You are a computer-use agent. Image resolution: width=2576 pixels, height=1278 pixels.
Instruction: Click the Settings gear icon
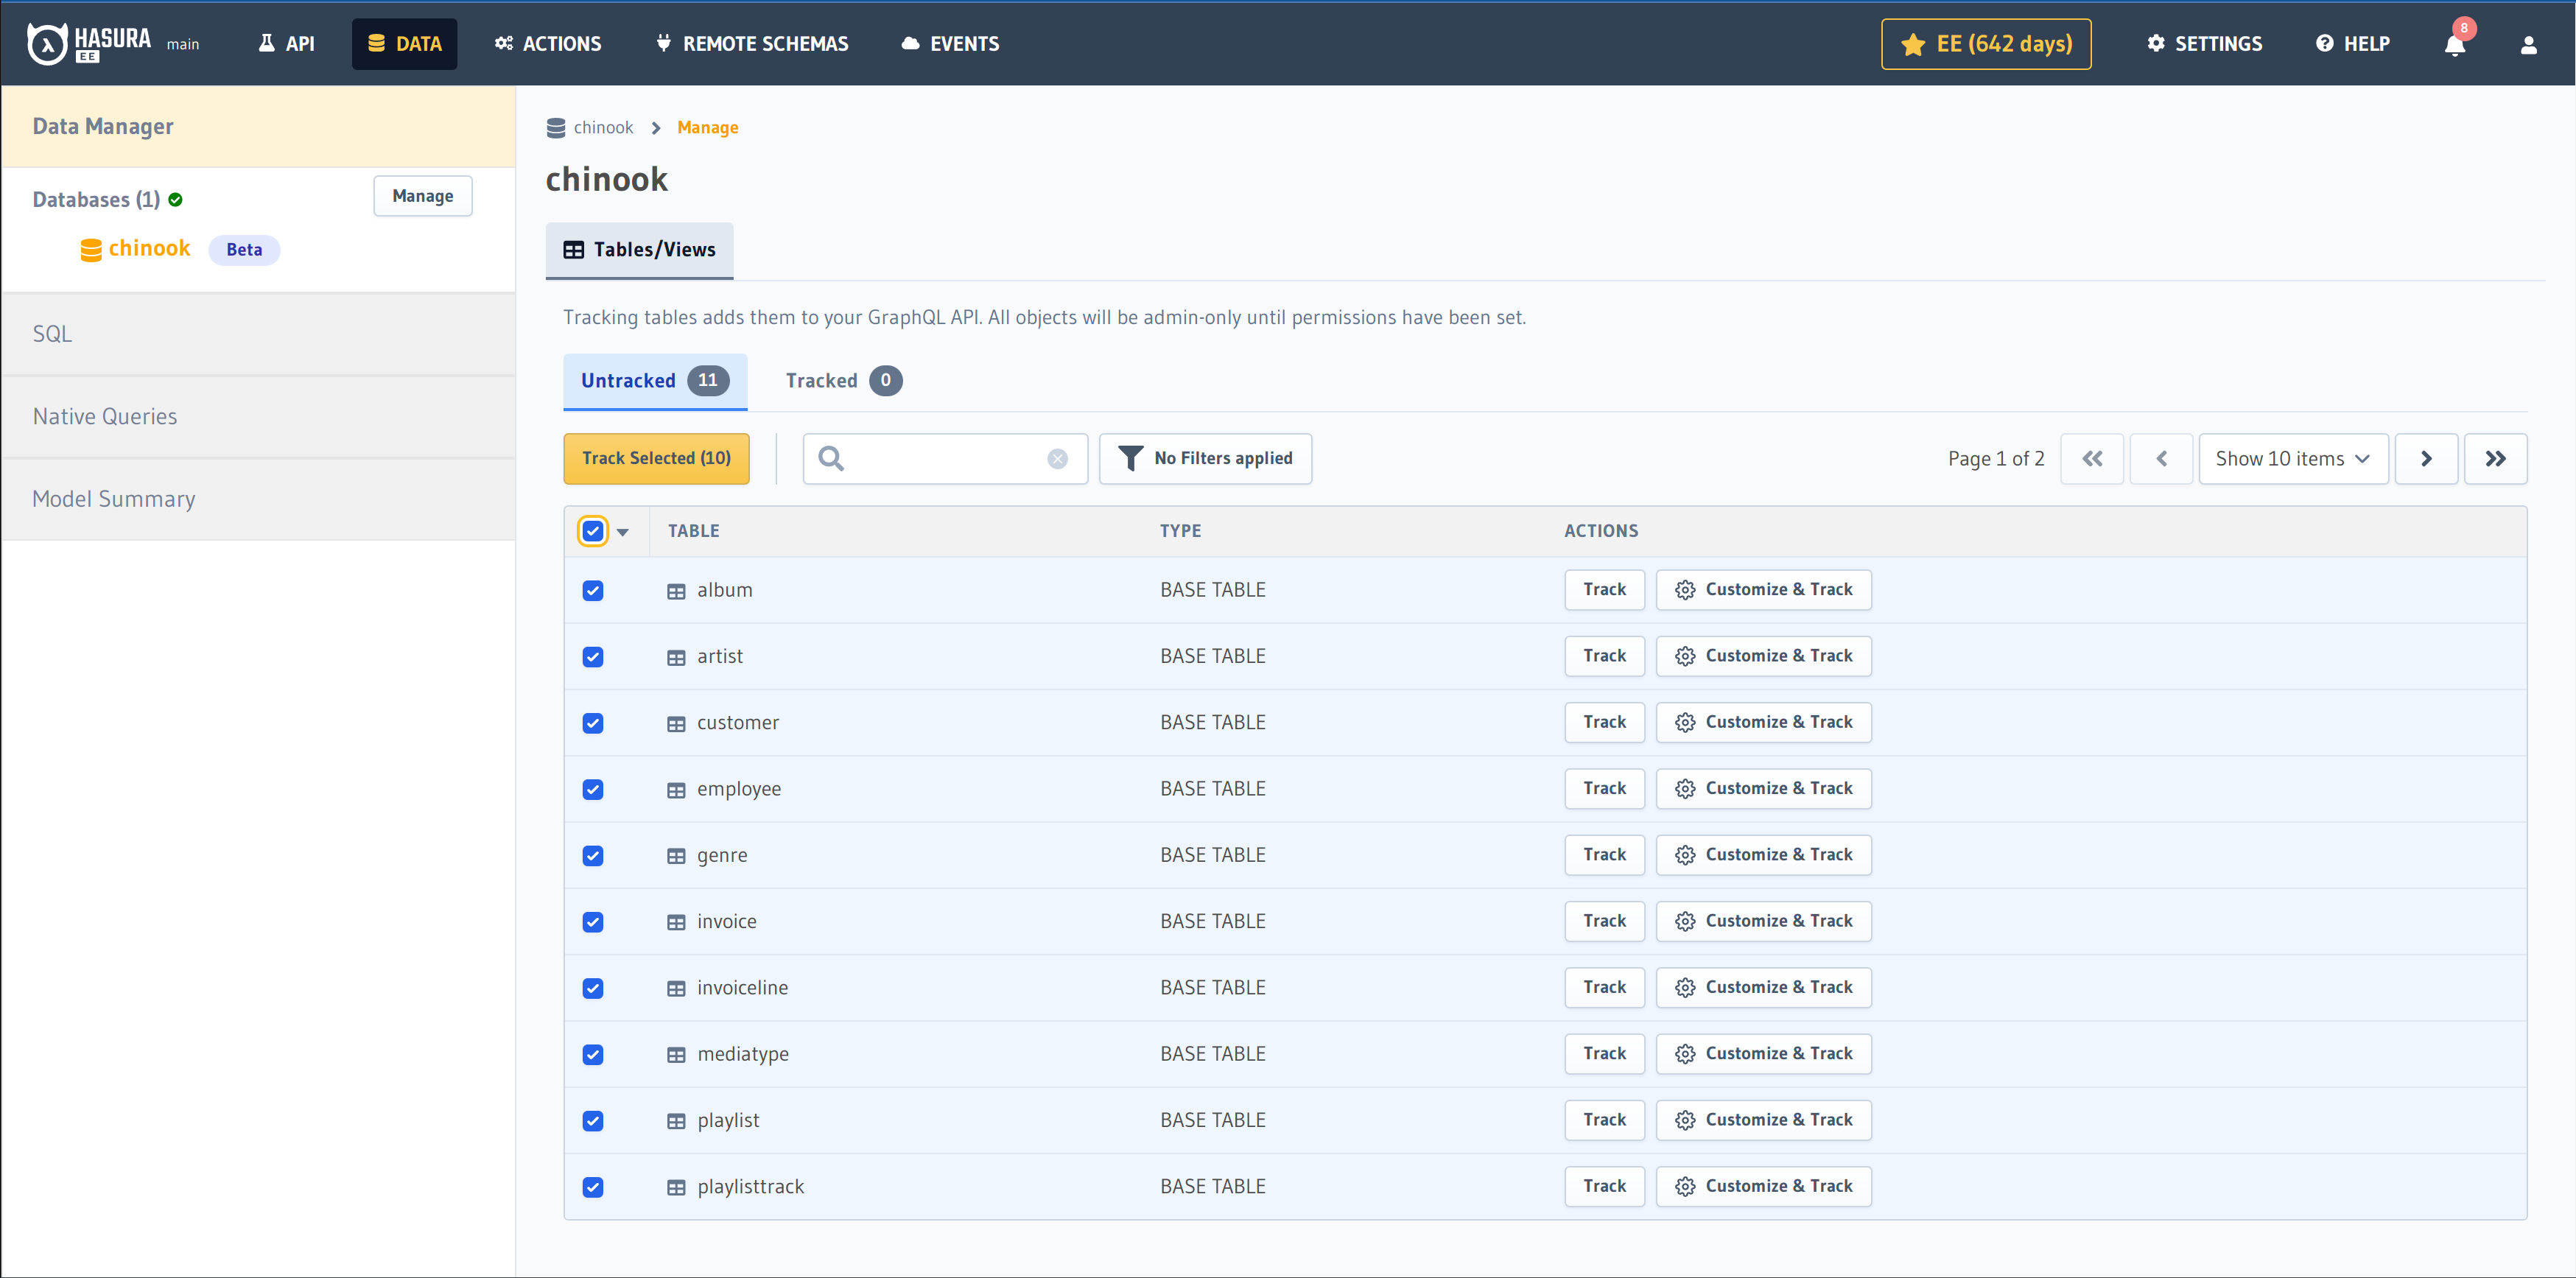(2154, 44)
